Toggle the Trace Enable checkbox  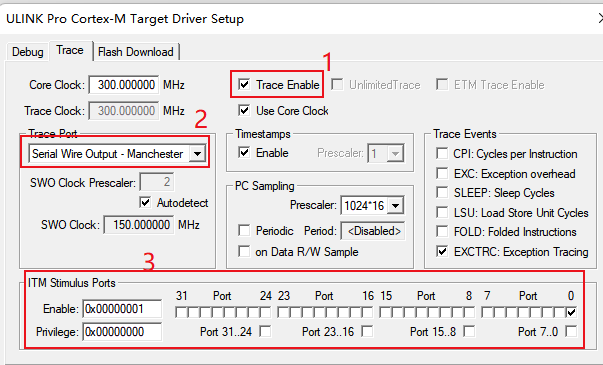tap(244, 84)
